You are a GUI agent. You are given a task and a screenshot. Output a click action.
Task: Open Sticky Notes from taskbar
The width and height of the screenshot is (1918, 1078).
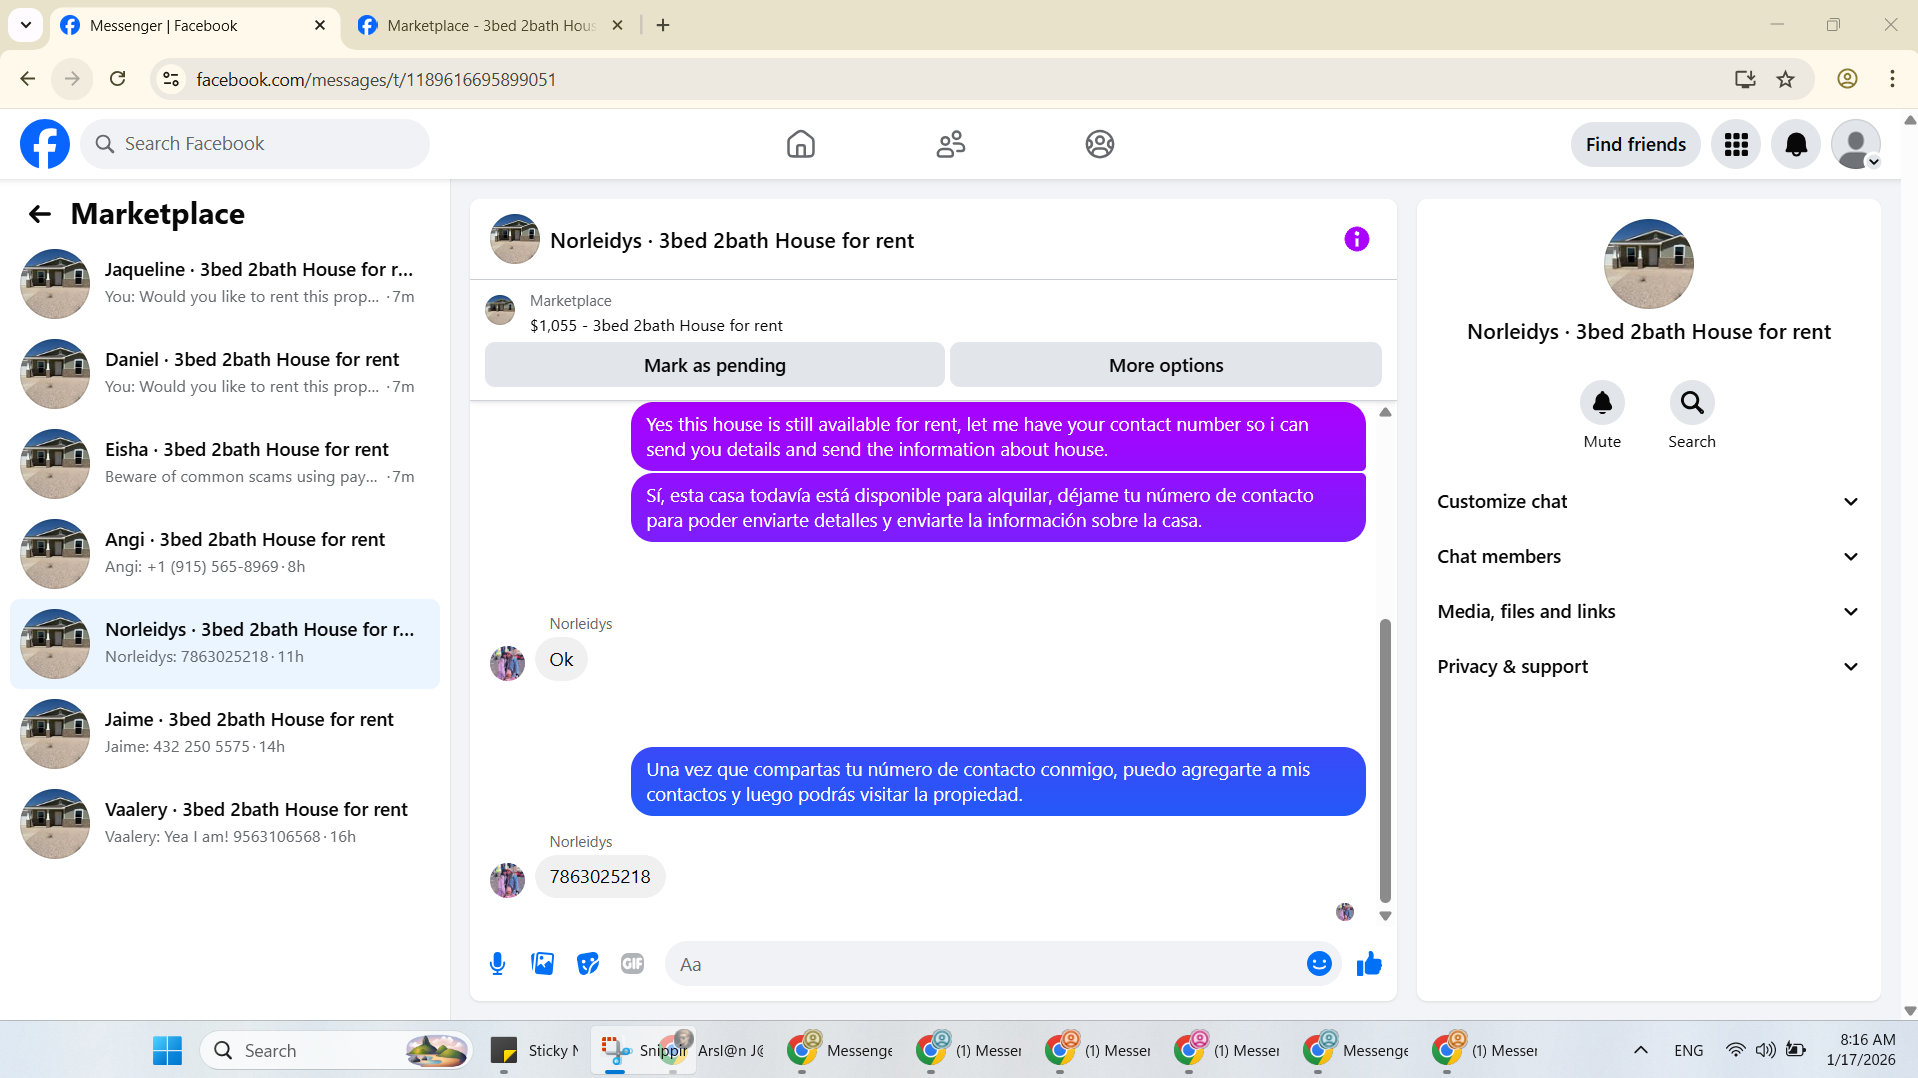[x=534, y=1051]
